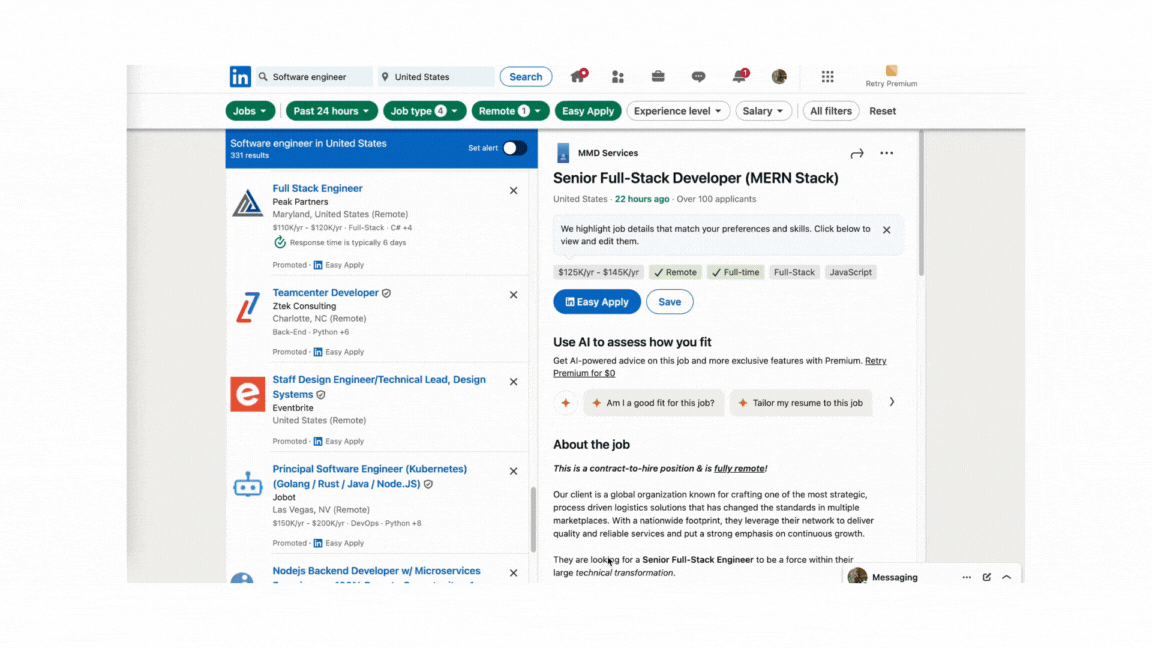Click Peak Partners company logo
1152x648 pixels.
pyautogui.click(x=248, y=203)
